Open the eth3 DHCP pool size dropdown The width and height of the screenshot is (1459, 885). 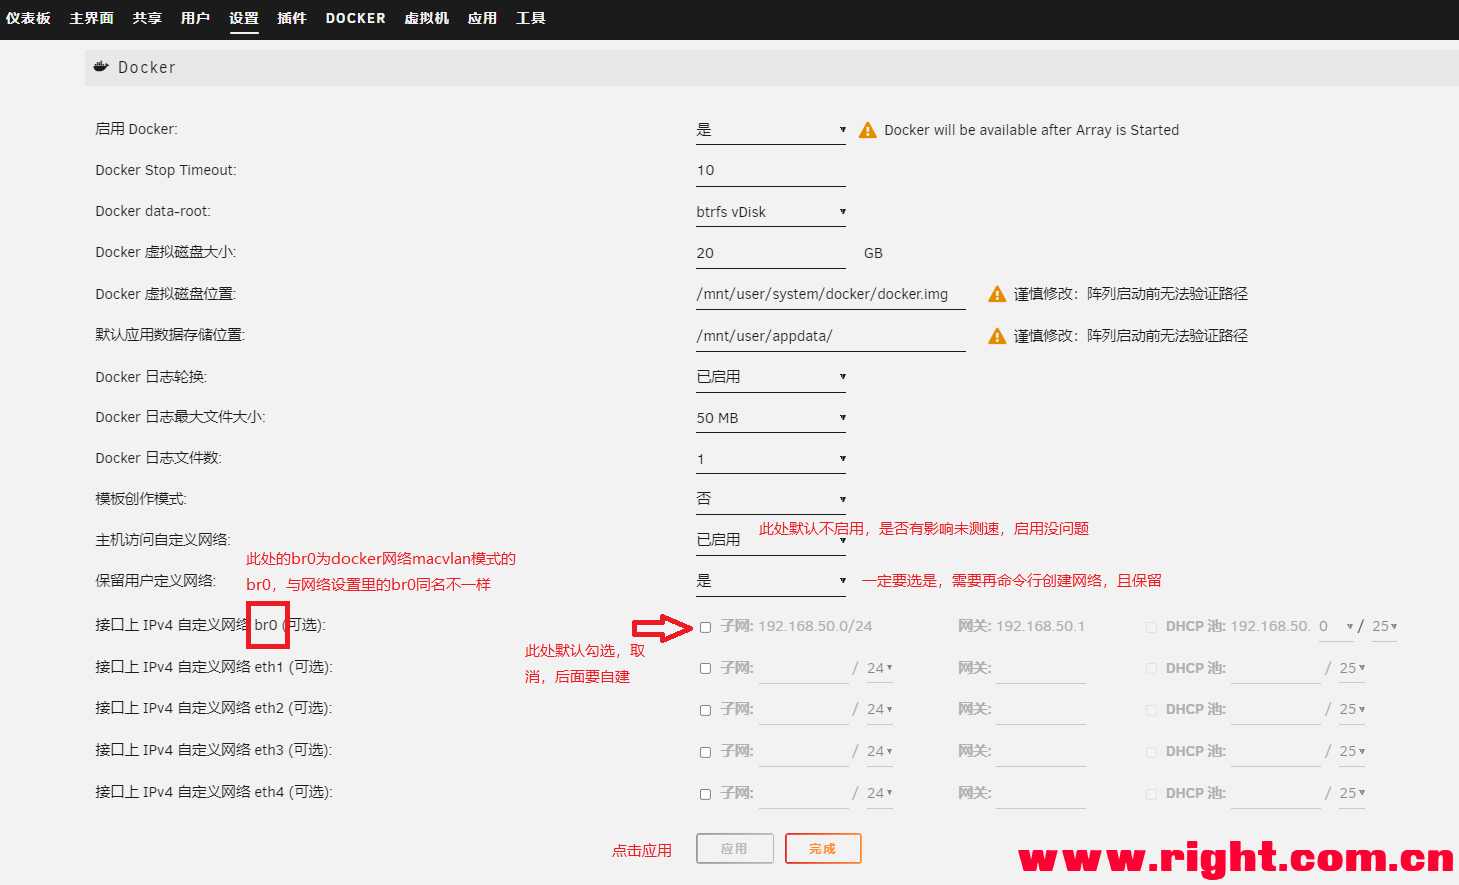click(x=1352, y=751)
